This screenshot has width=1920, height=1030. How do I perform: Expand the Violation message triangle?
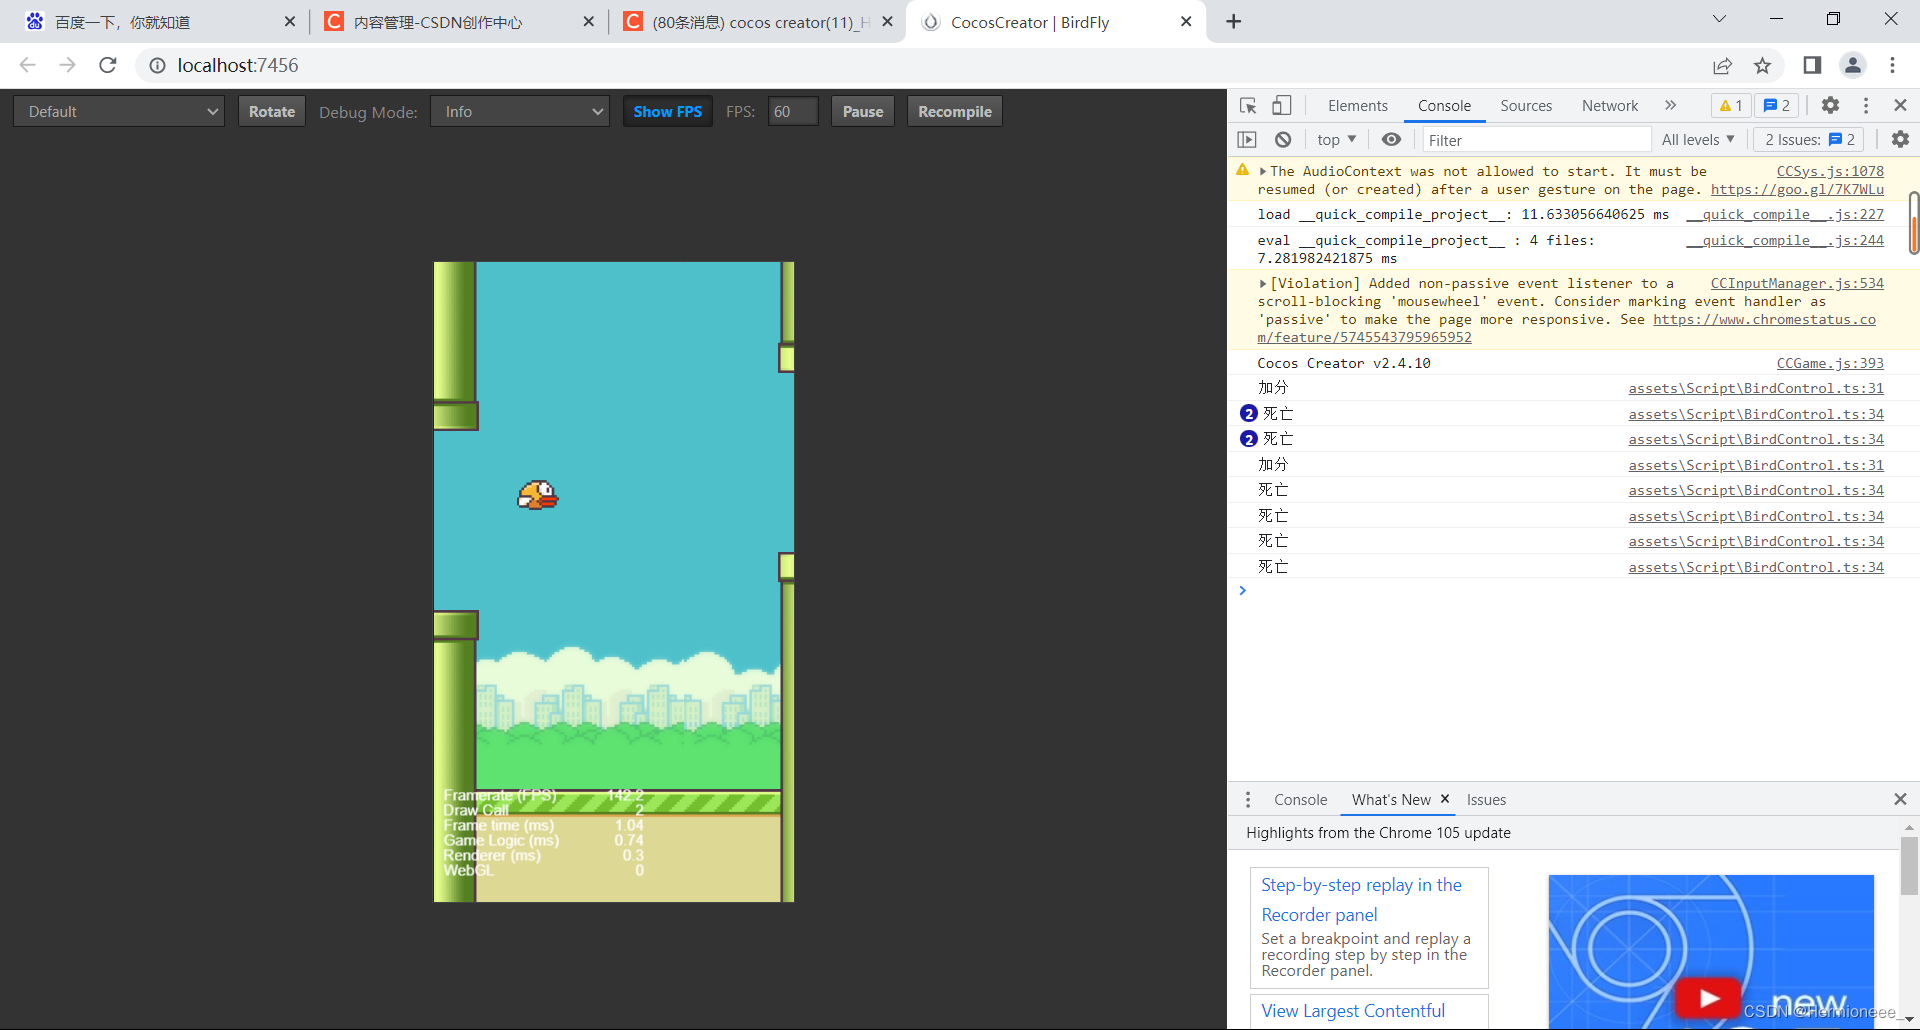[x=1263, y=284]
